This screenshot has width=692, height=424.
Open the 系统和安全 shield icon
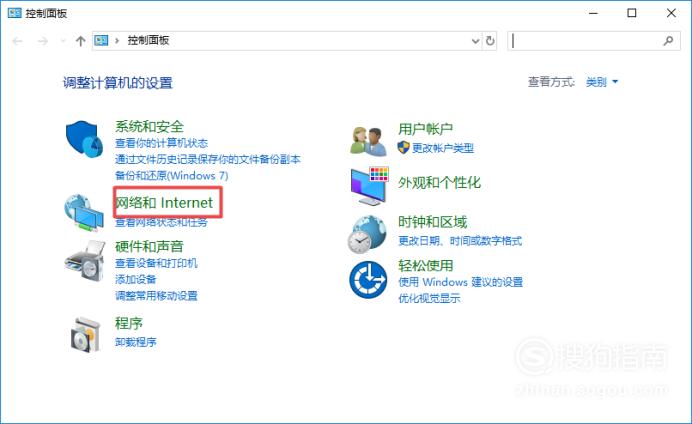tap(84, 139)
